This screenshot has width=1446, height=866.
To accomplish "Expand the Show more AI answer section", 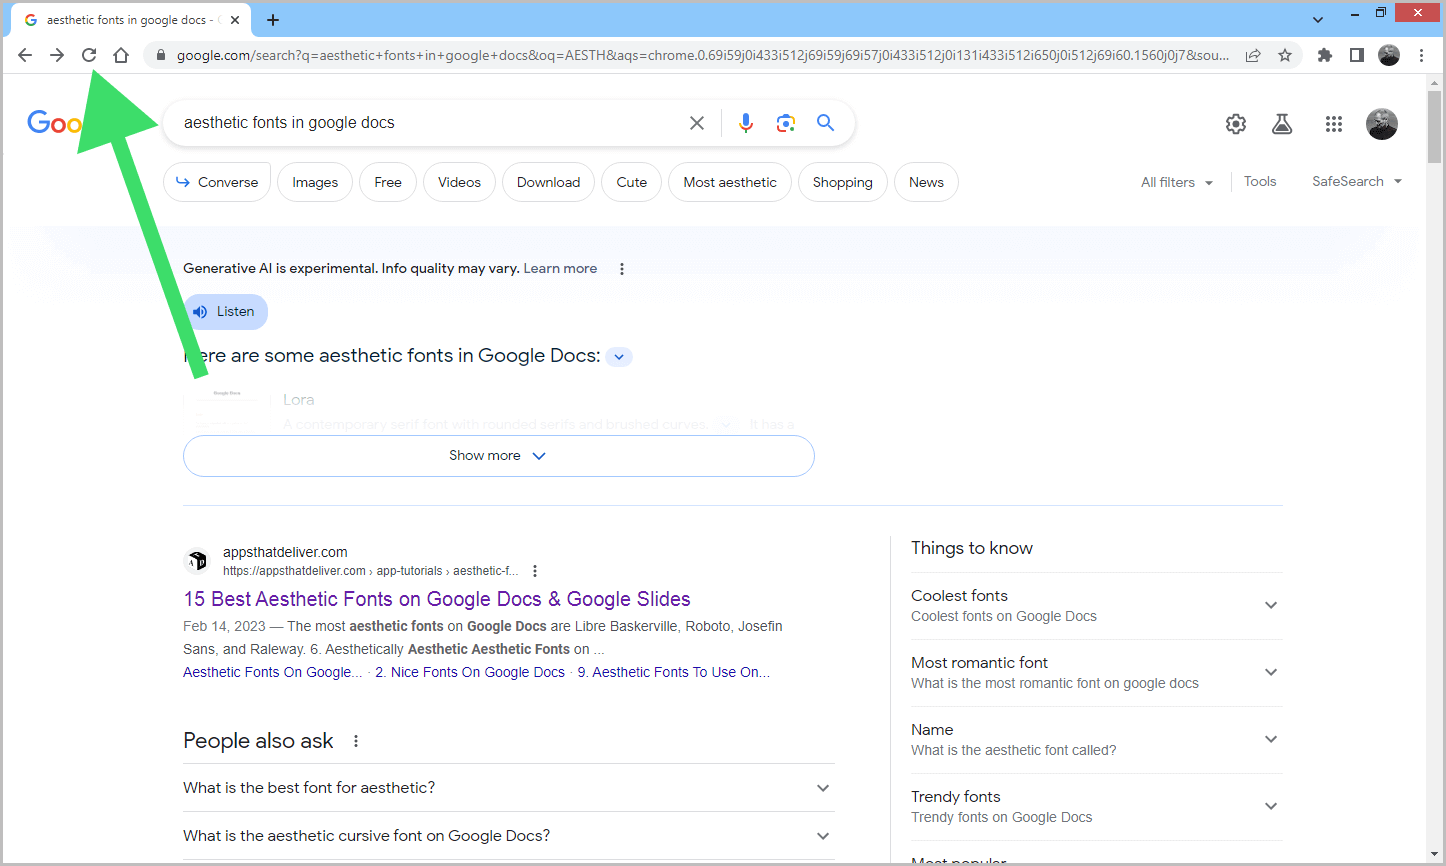I will pos(498,455).
